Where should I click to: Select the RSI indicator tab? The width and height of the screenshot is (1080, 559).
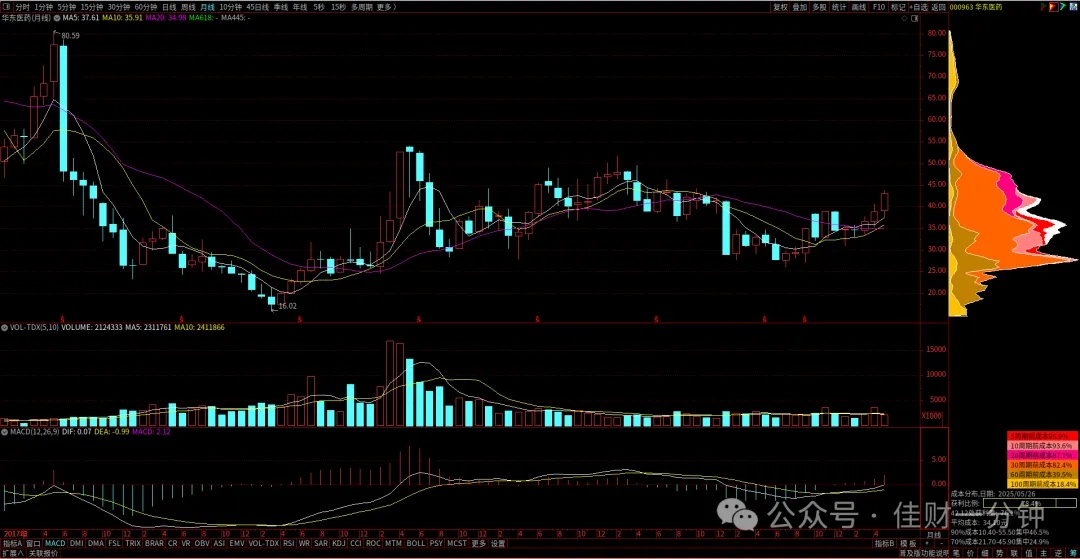289,543
